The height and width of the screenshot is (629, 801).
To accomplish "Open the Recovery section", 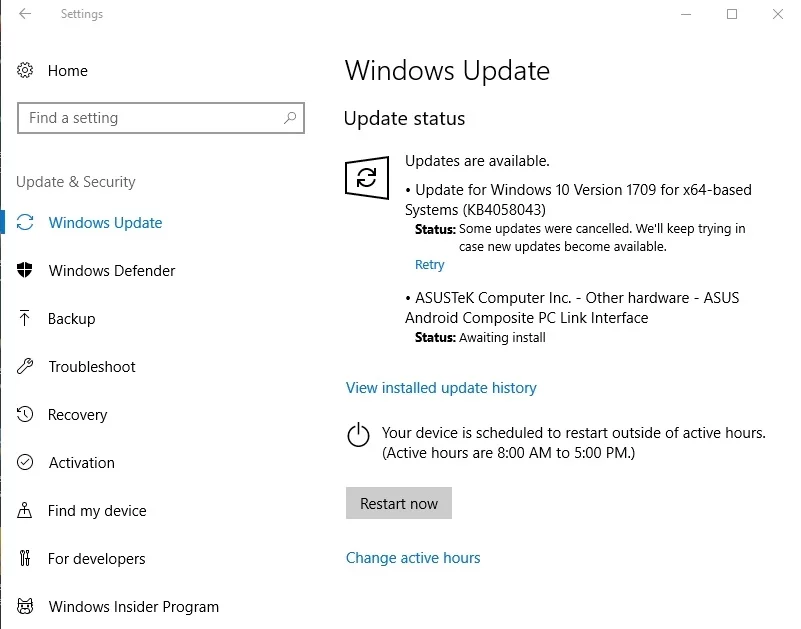I will tap(78, 414).
